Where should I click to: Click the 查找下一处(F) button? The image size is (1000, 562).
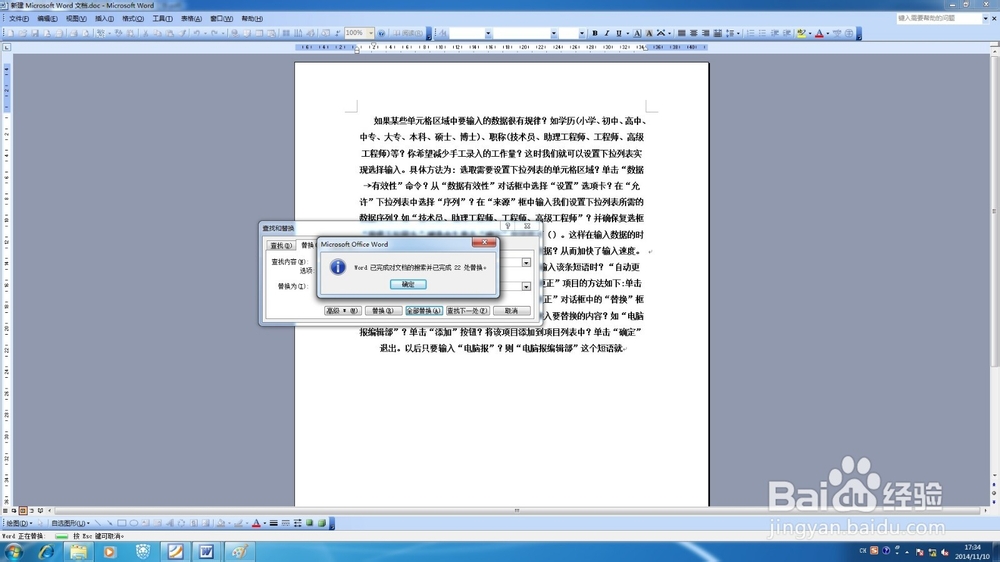click(467, 311)
